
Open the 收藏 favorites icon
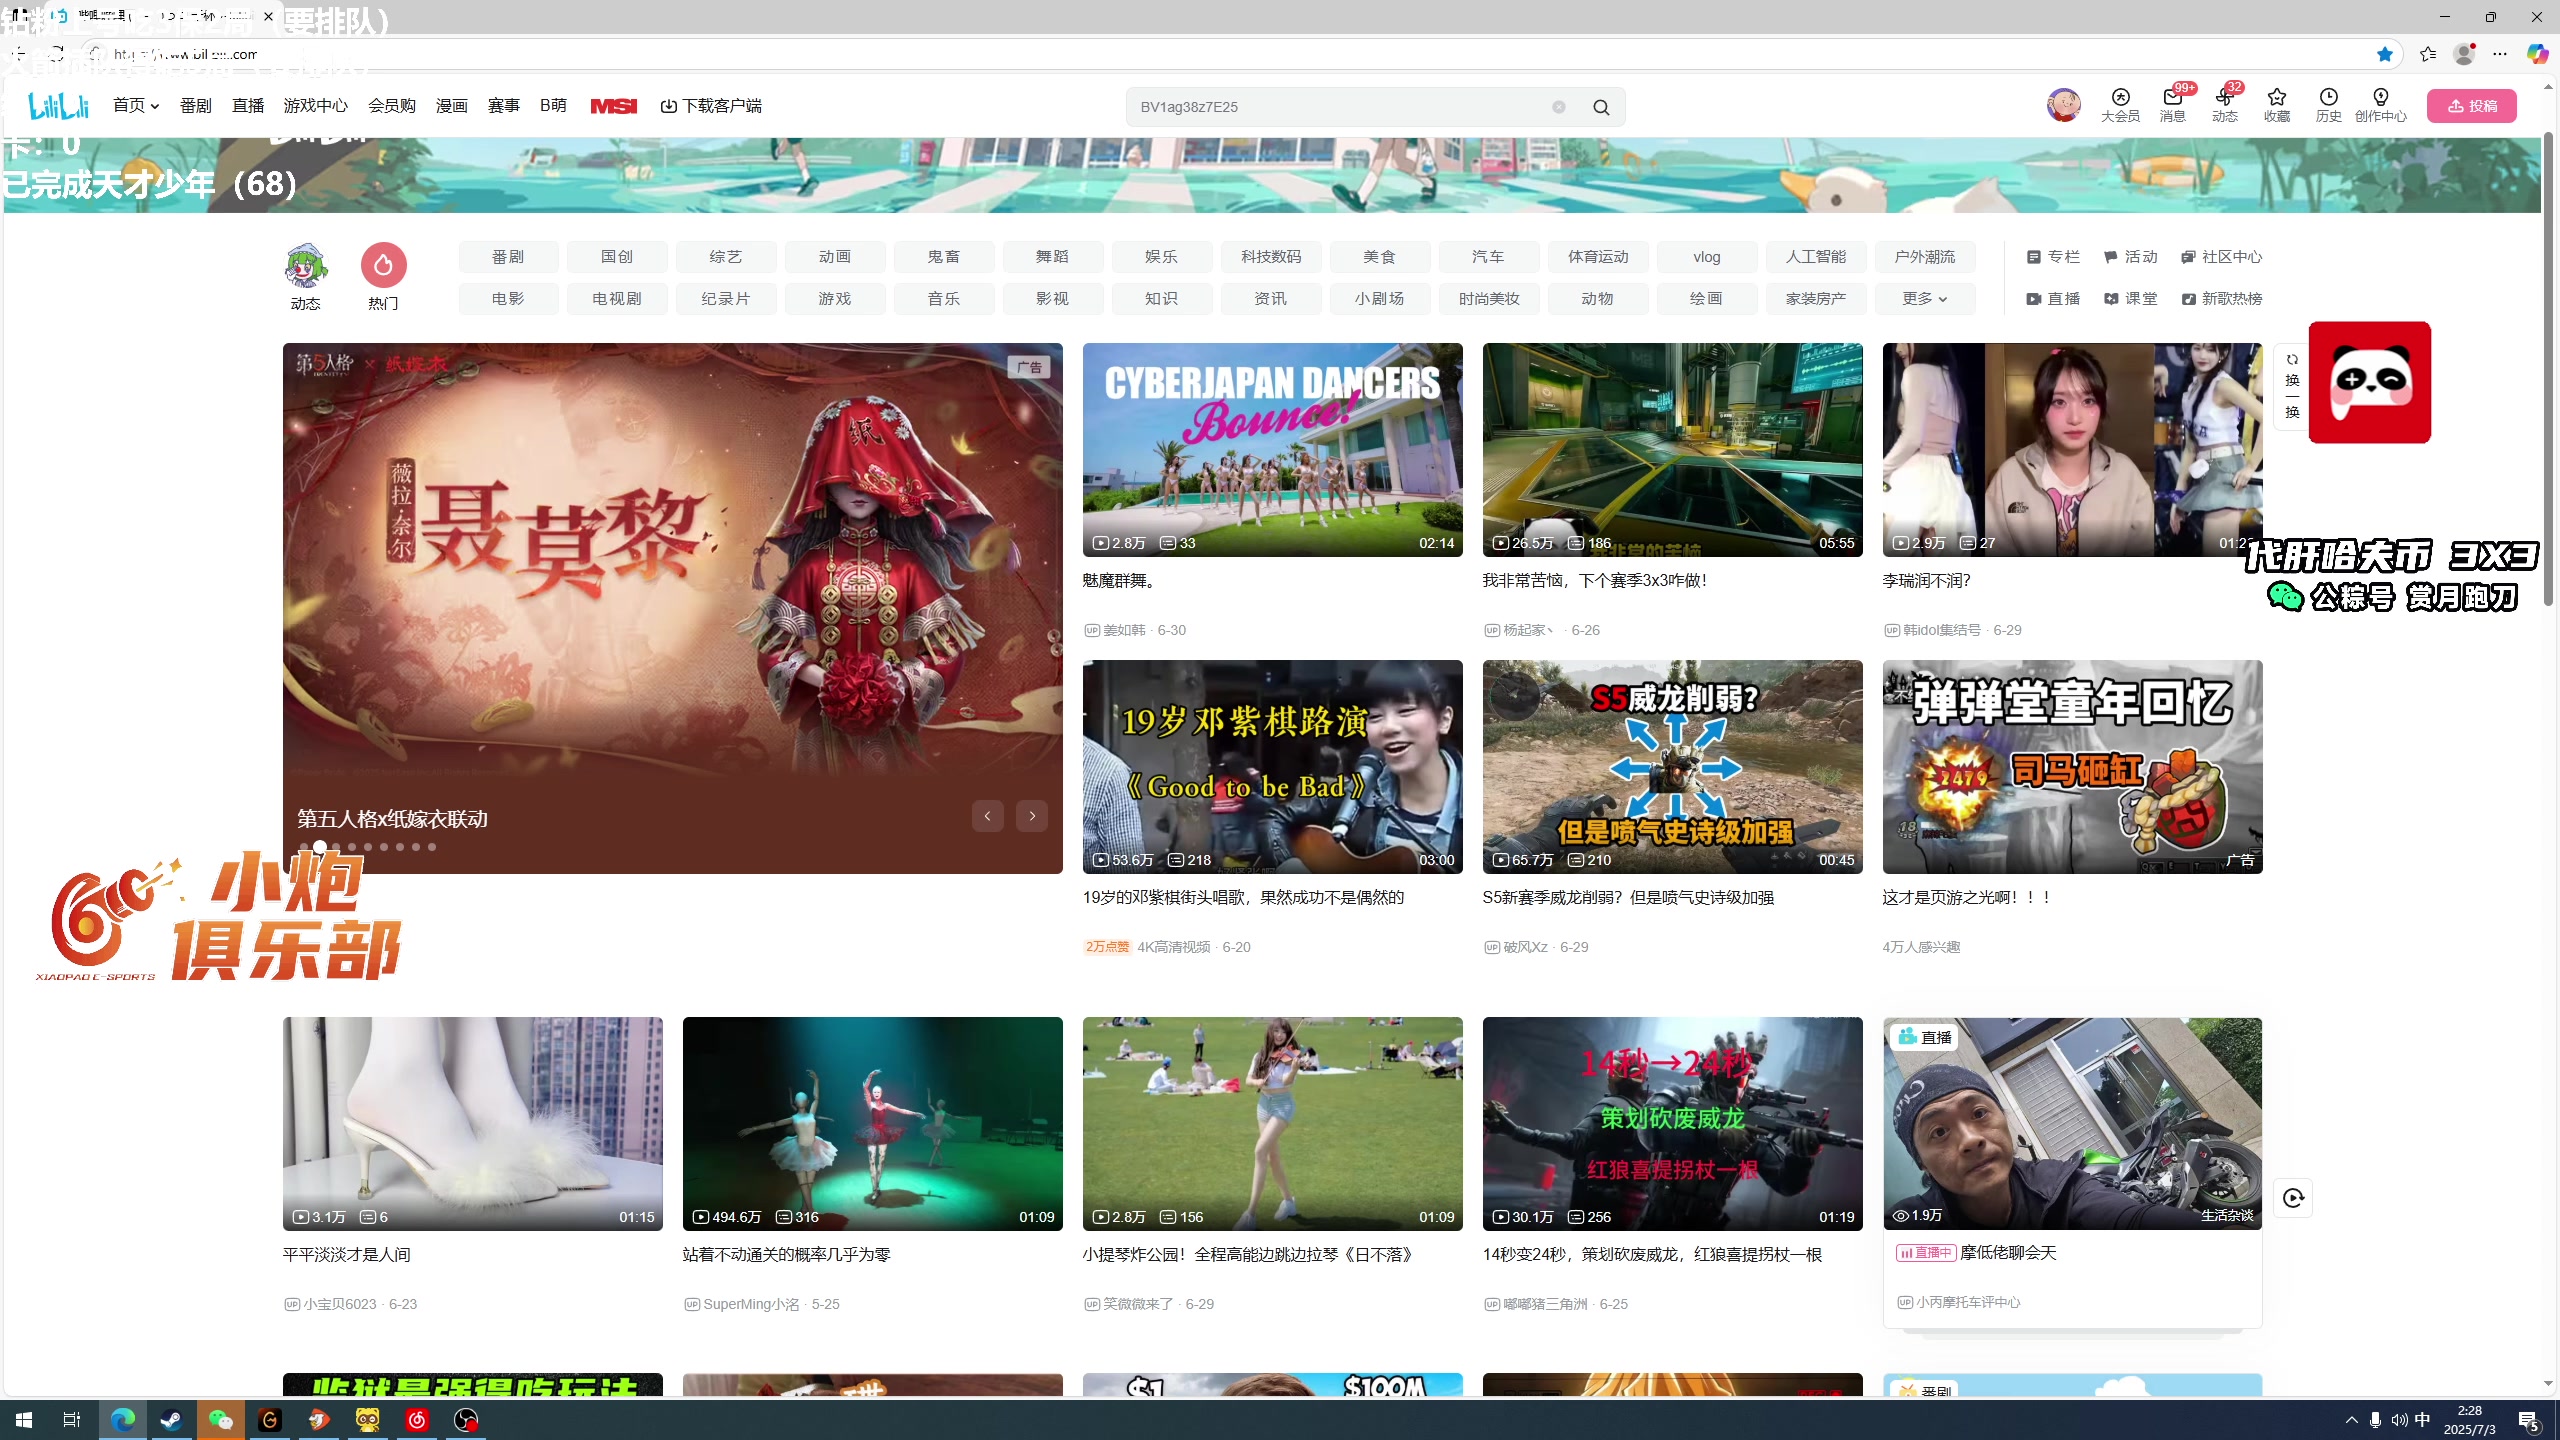[2277, 105]
